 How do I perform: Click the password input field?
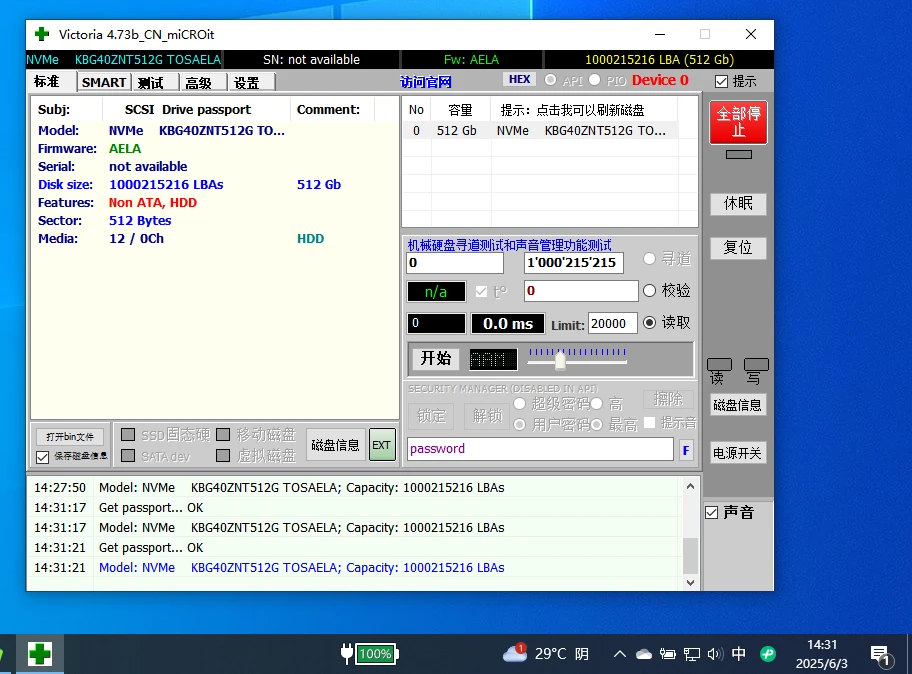540,449
